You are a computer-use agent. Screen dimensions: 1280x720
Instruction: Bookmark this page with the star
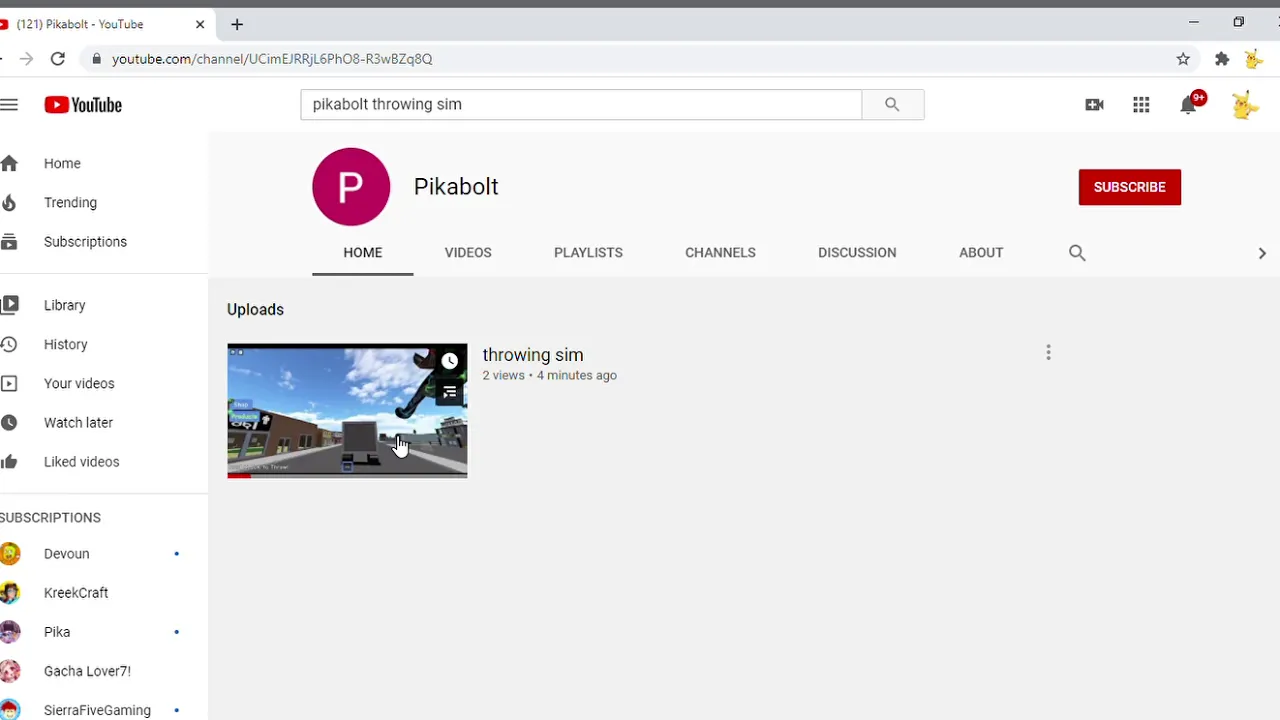pos(1183,59)
